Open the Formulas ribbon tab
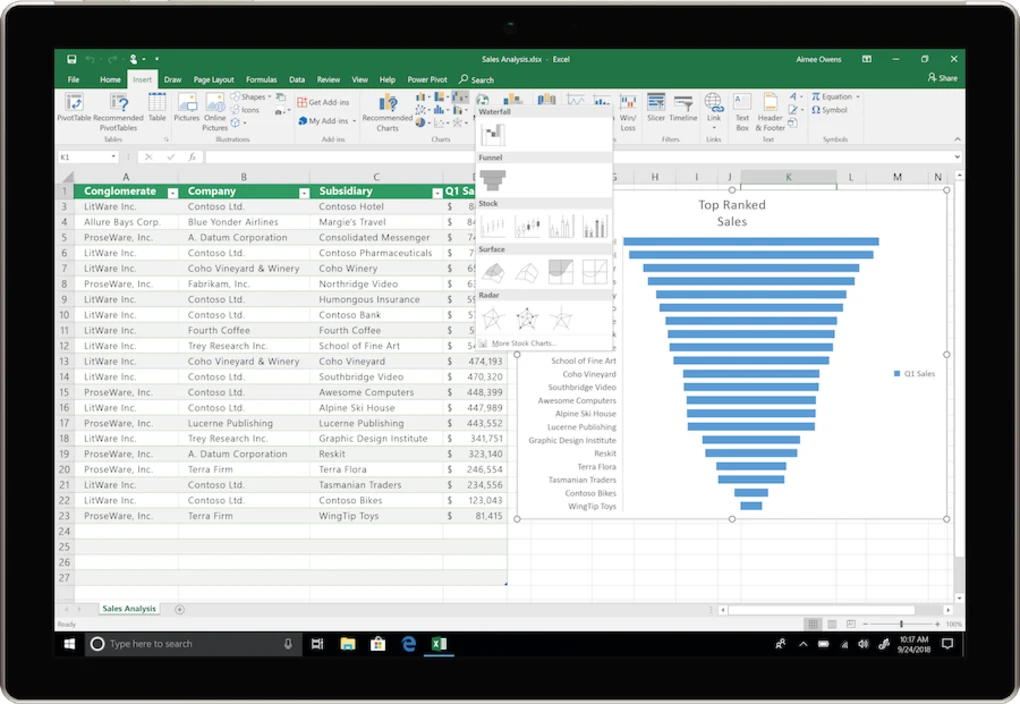 [261, 79]
